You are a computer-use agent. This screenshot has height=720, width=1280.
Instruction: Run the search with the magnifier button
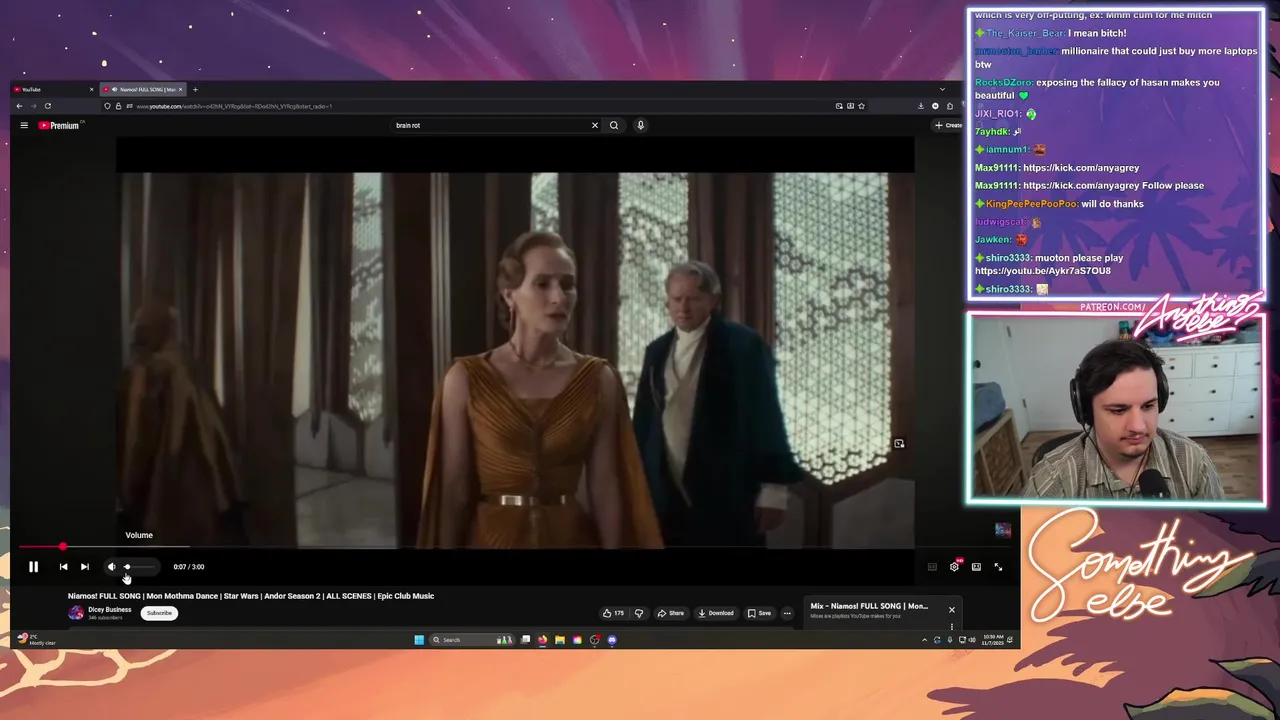coord(614,125)
